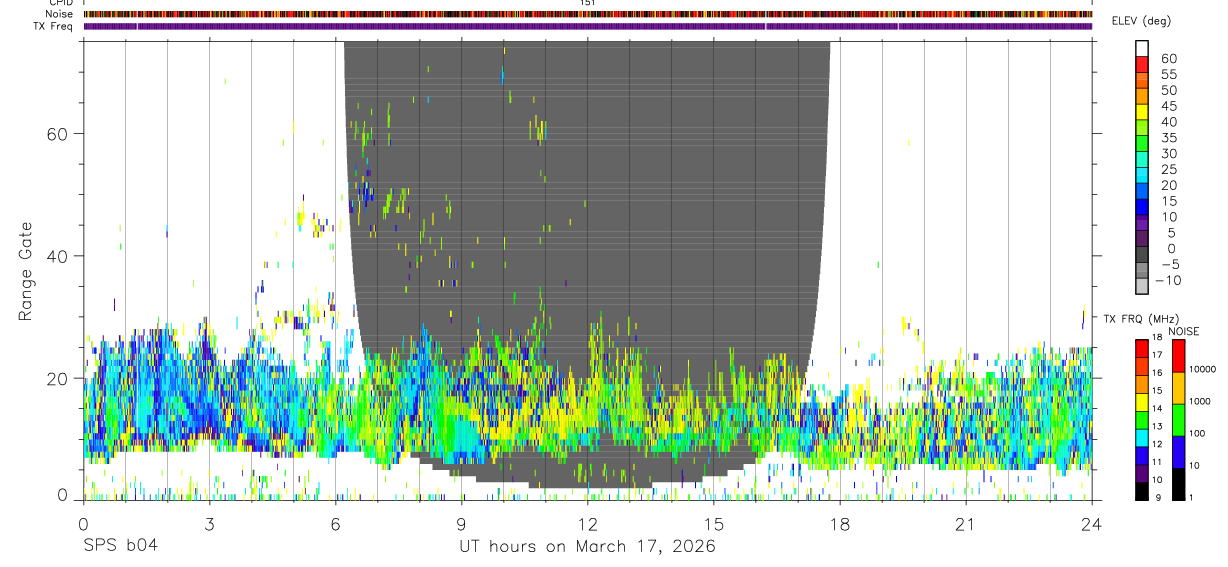Click the 12 UT hour tick label
This screenshot has height=567, width=1228.
click(587, 524)
